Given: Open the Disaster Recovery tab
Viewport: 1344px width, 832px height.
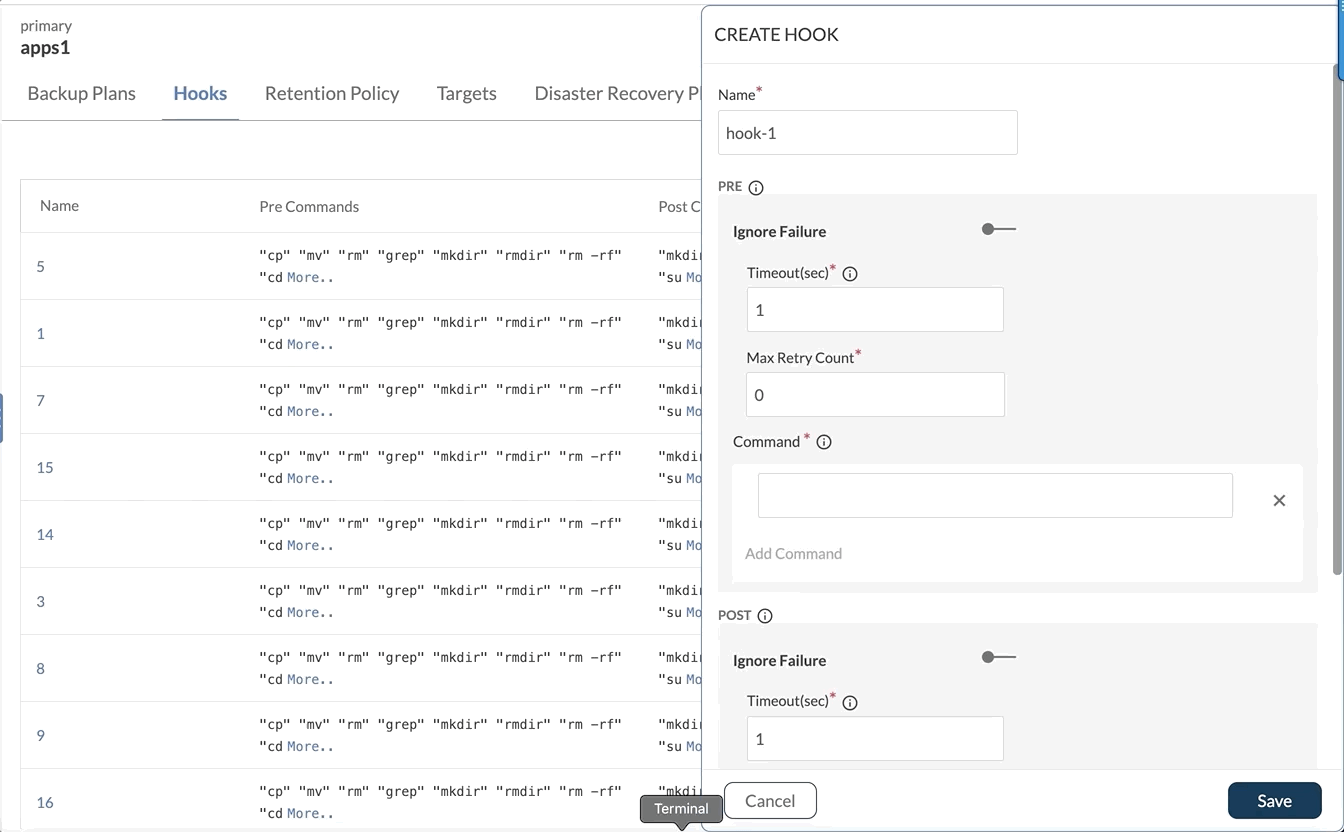Looking at the screenshot, I should tap(617, 93).
